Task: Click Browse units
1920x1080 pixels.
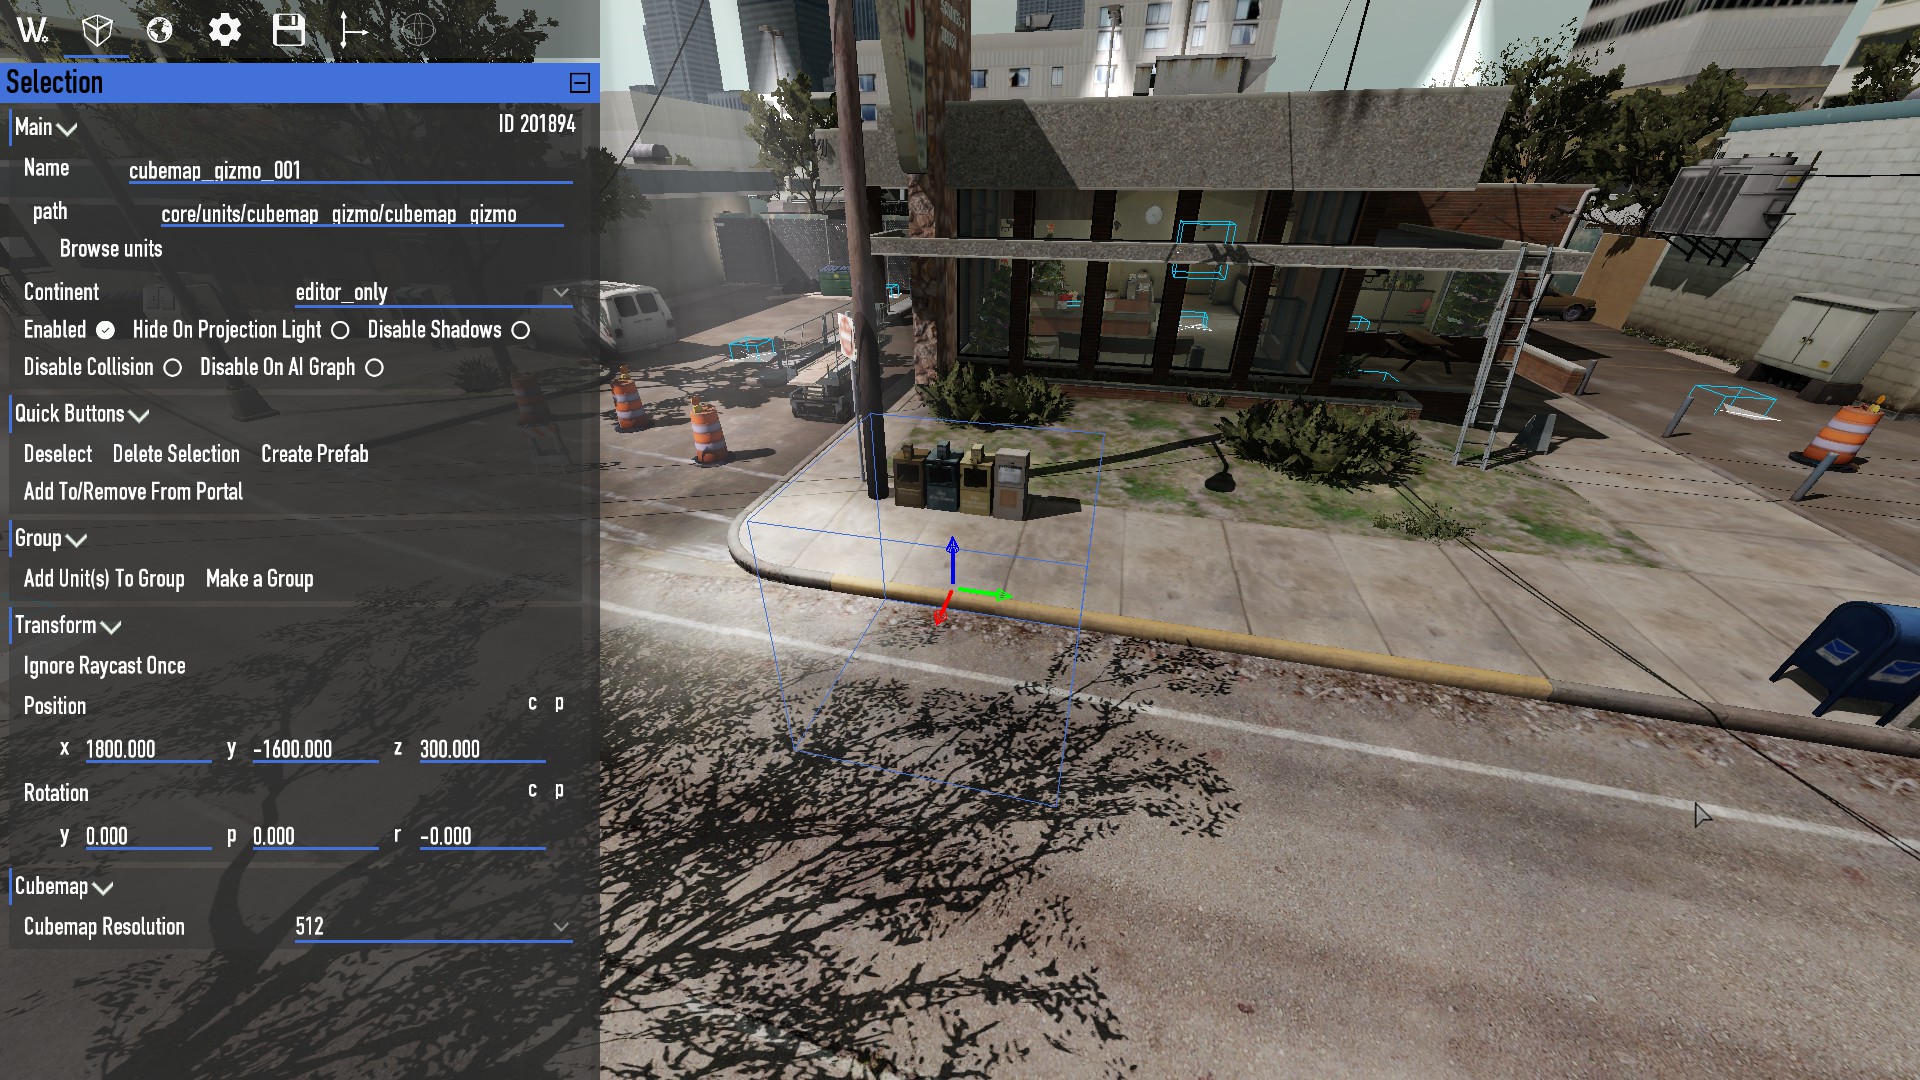Action: tap(111, 248)
